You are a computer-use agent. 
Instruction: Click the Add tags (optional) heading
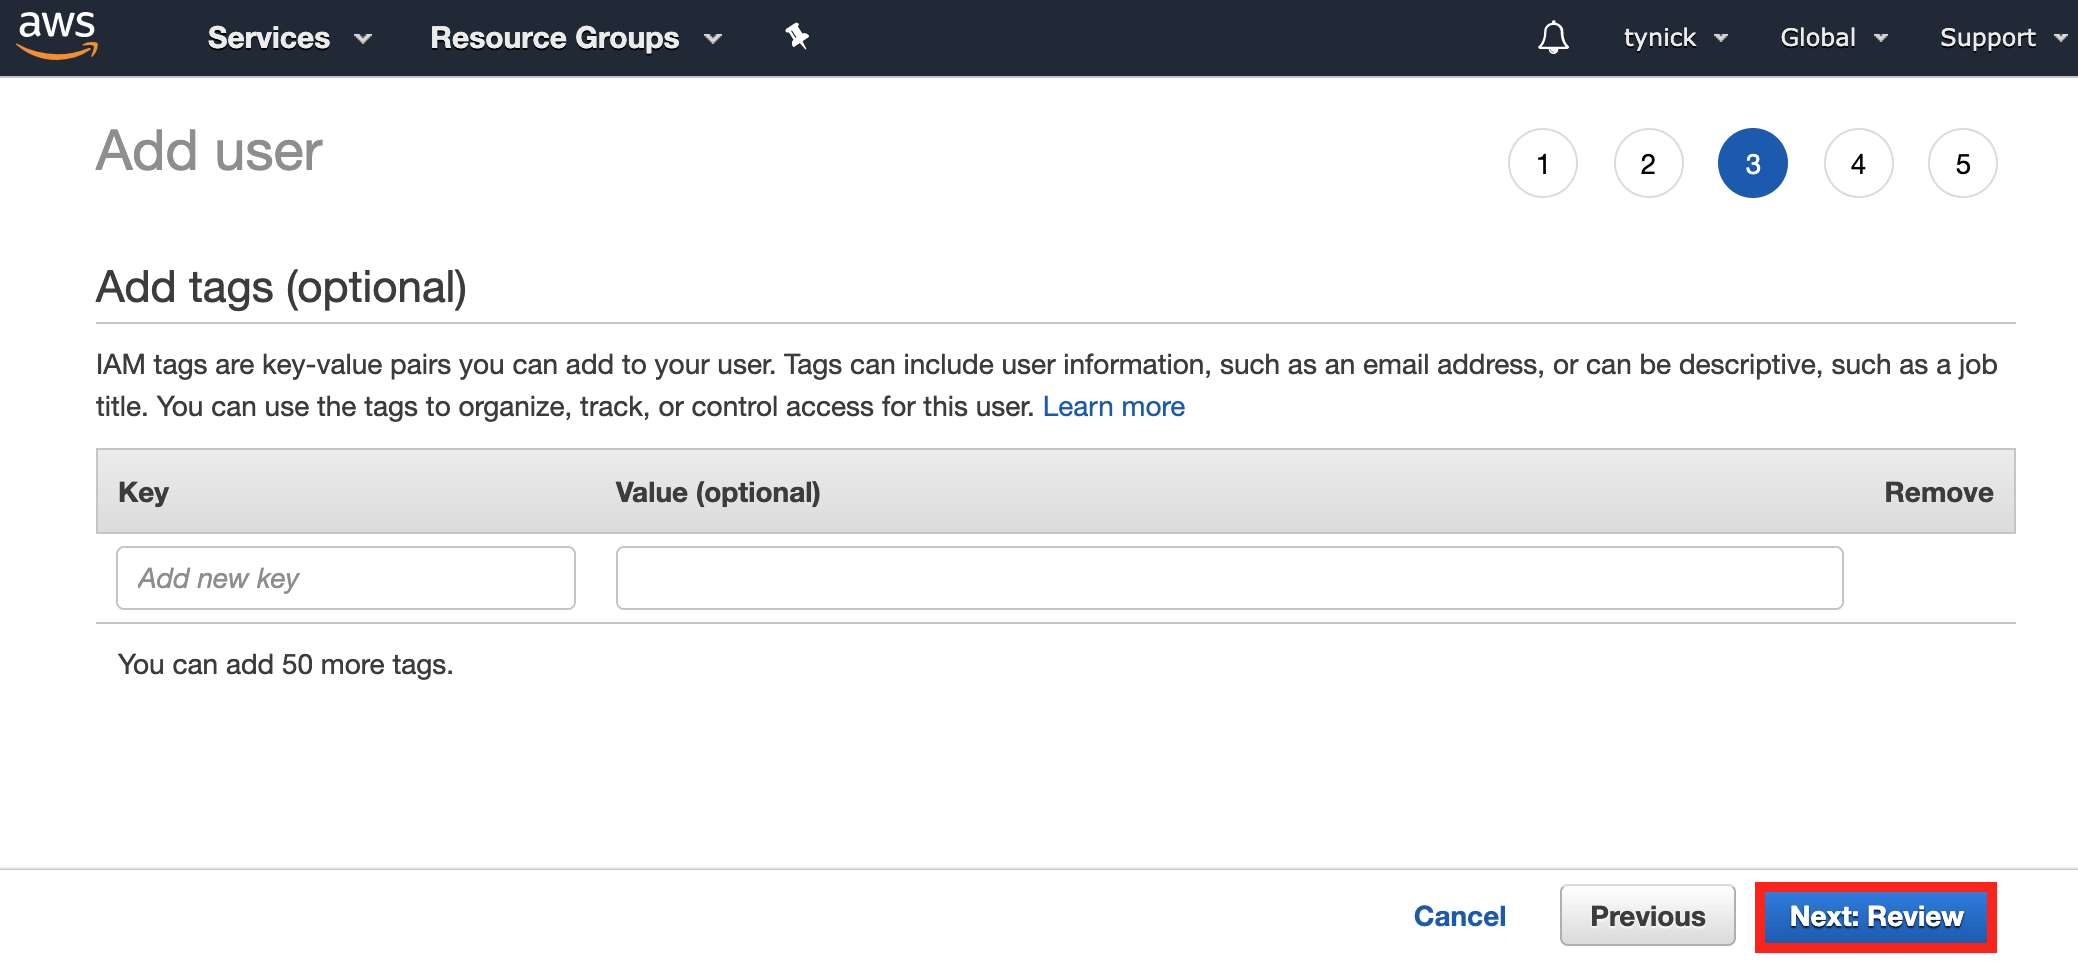pos(281,288)
